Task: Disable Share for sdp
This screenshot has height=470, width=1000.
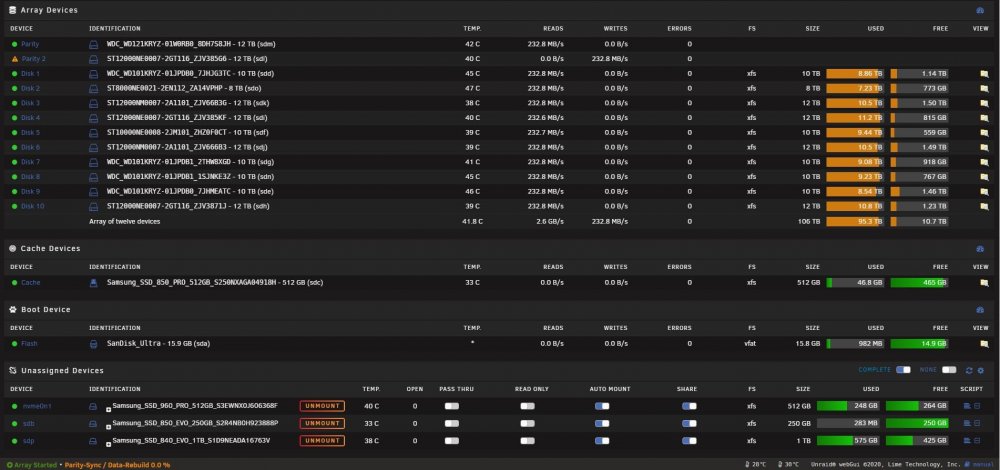Action: (689, 441)
